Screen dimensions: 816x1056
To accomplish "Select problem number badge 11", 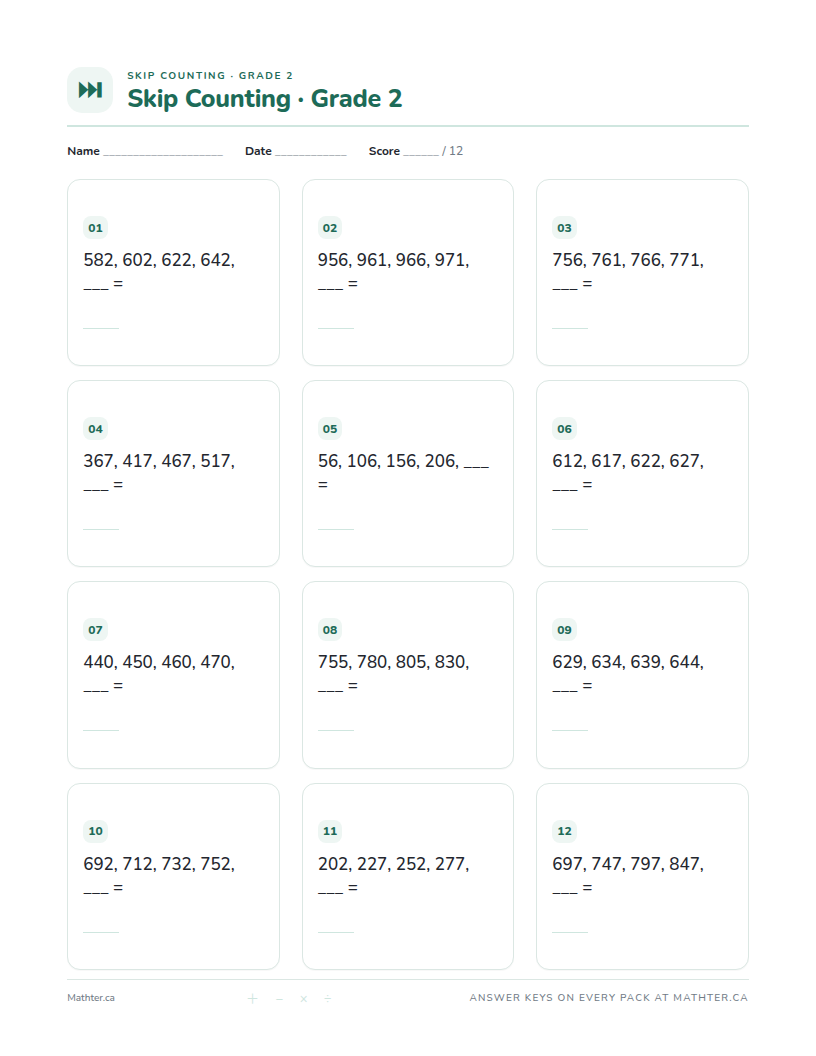I will click(330, 830).
